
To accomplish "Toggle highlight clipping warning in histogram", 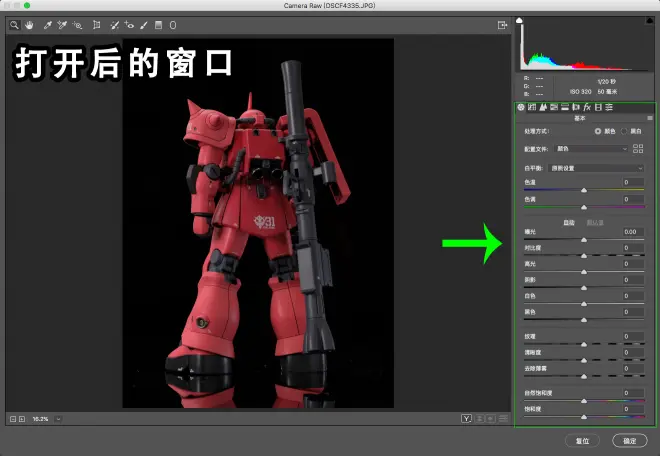I will pyautogui.click(x=649, y=20).
